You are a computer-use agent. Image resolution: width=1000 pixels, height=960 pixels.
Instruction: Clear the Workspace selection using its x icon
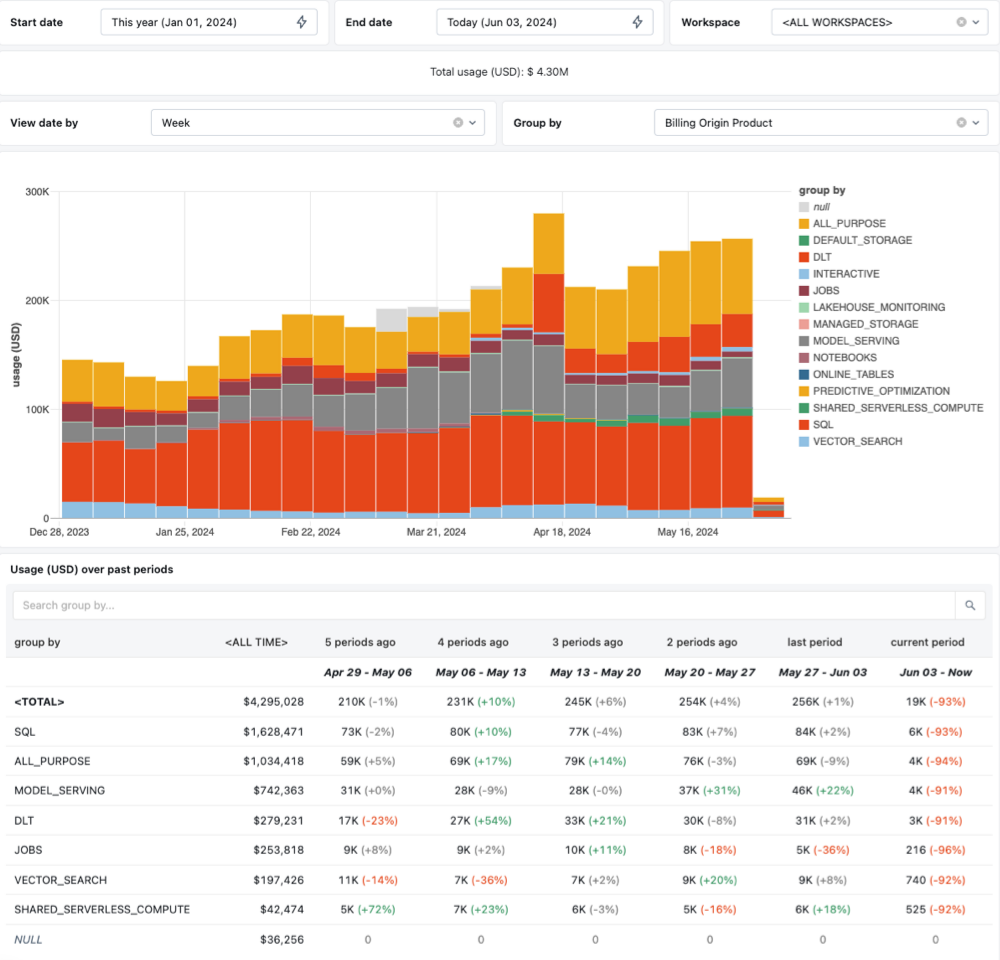[x=959, y=22]
